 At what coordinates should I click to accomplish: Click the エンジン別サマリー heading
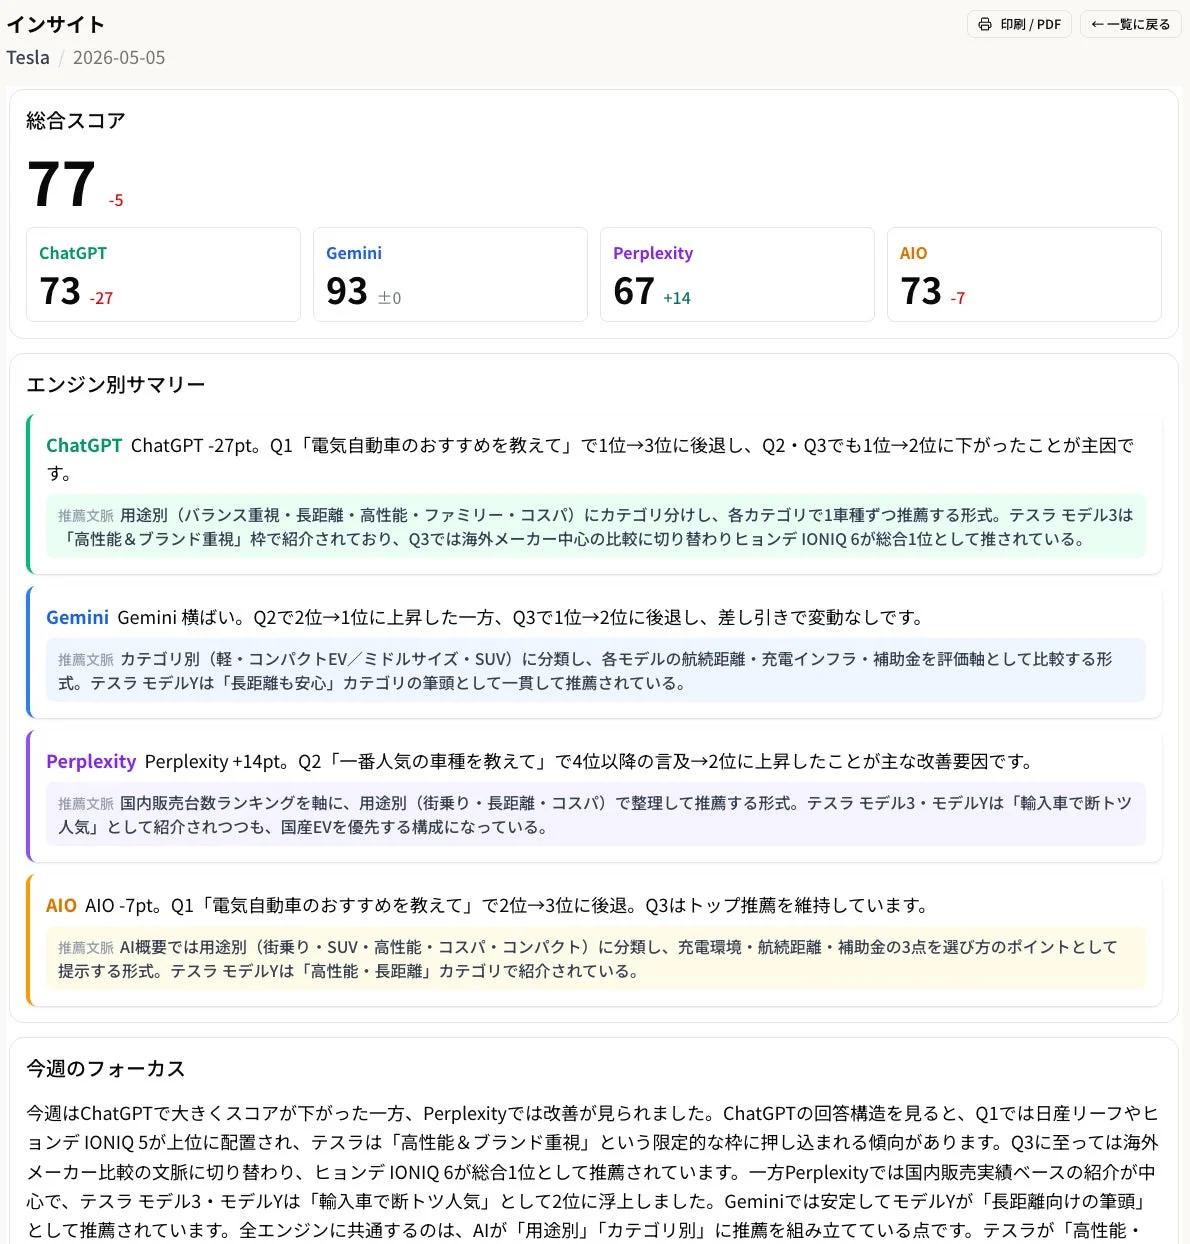(116, 385)
